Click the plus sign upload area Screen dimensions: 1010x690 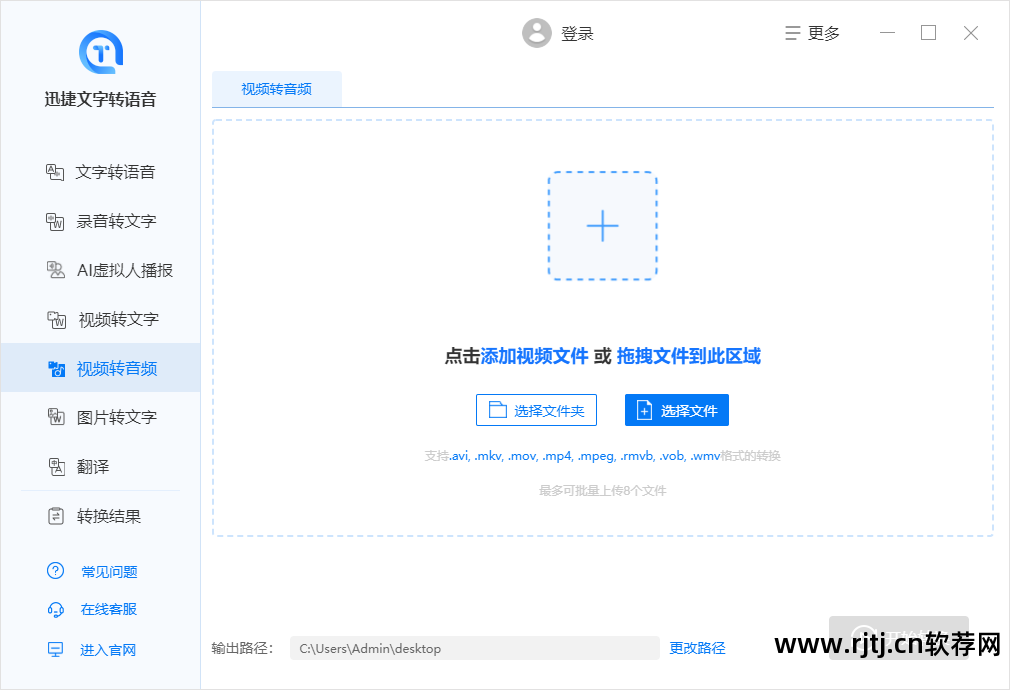tap(602, 226)
